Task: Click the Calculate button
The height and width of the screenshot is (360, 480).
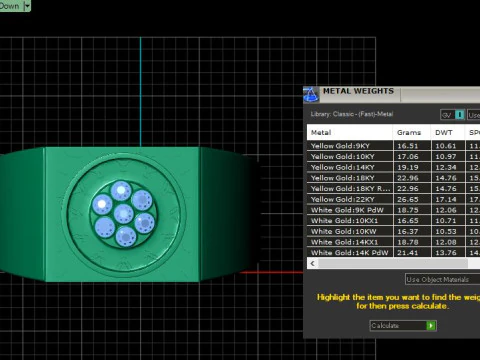Action: 403,325
